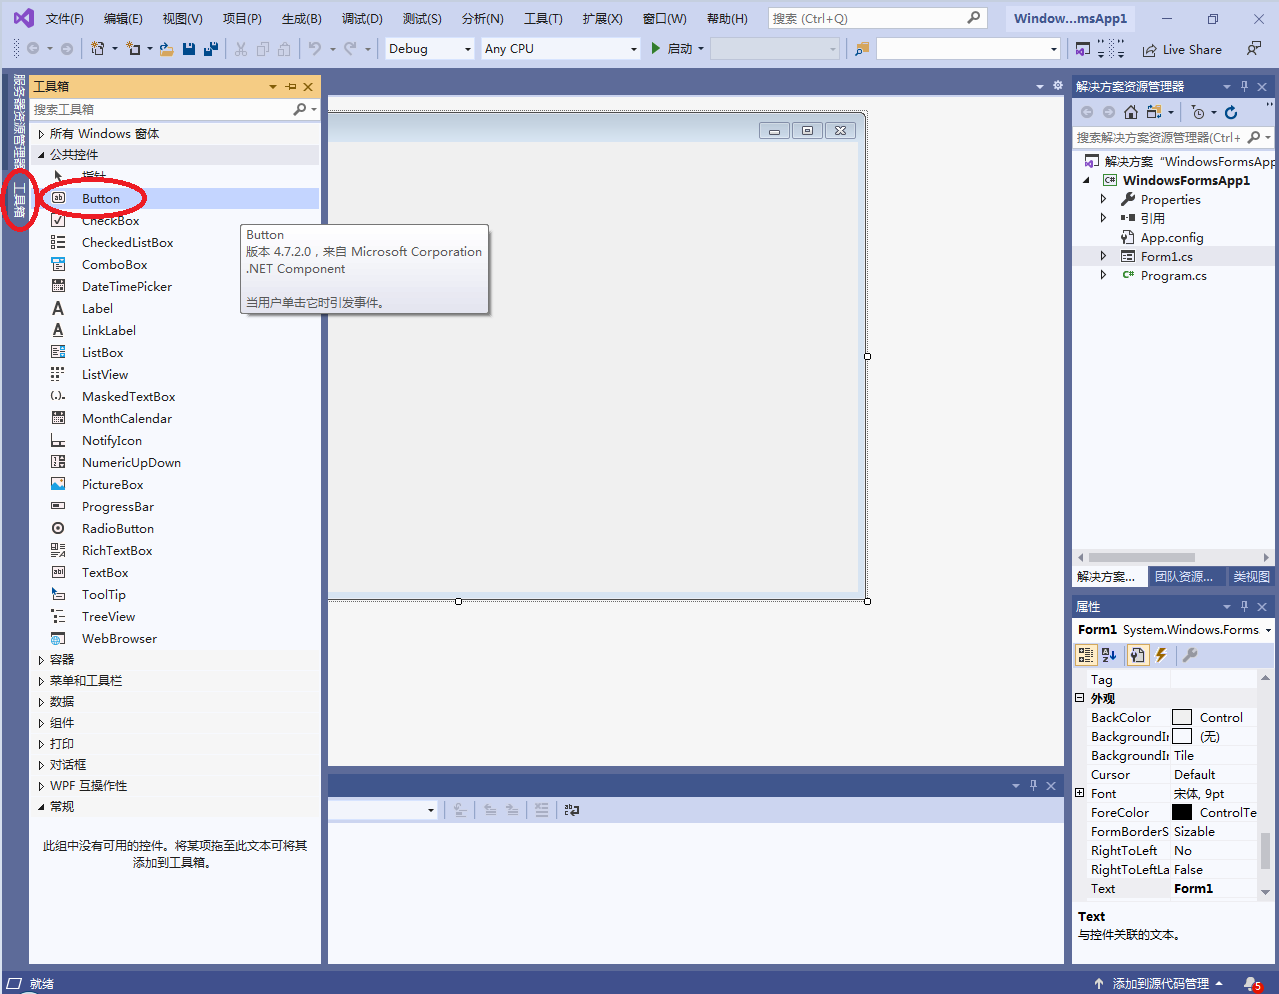Click the refresh icon in Solution Explorer

click(x=1231, y=112)
